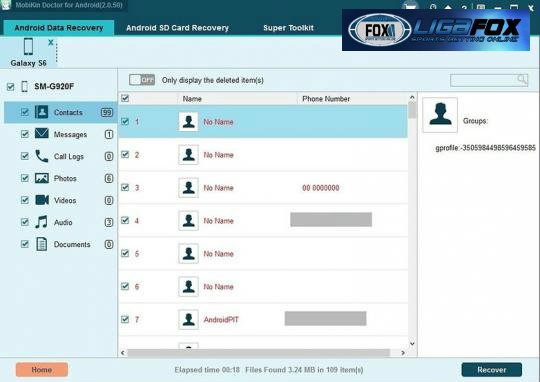Select the Call Logs phone icon
The height and width of the screenshot is (382, 540).
(42, 156)
